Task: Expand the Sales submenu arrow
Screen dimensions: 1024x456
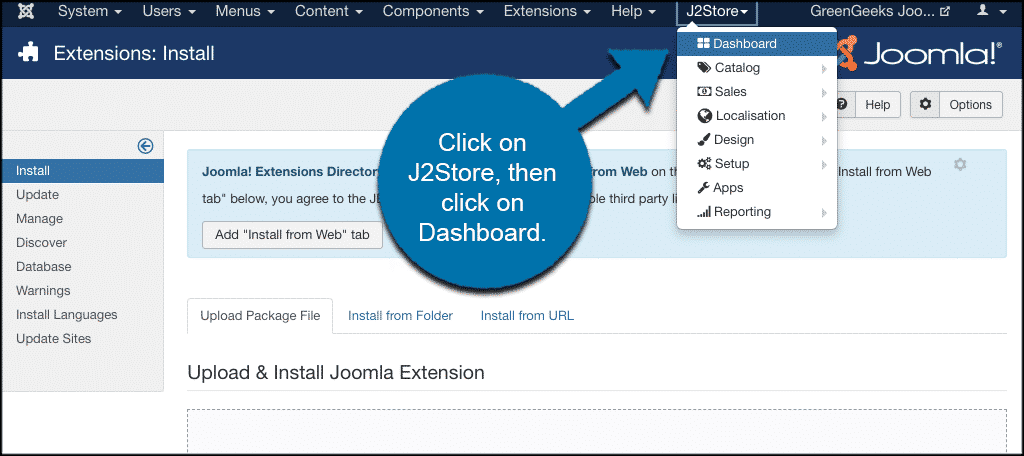Action: (824, 92)
